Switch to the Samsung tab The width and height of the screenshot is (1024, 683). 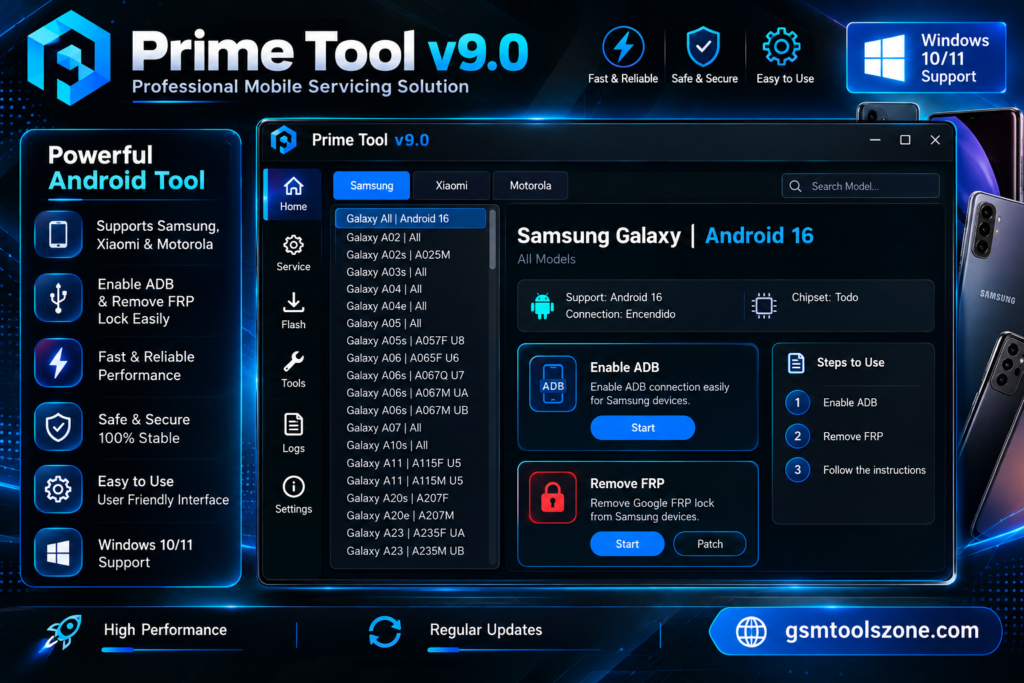372,185
